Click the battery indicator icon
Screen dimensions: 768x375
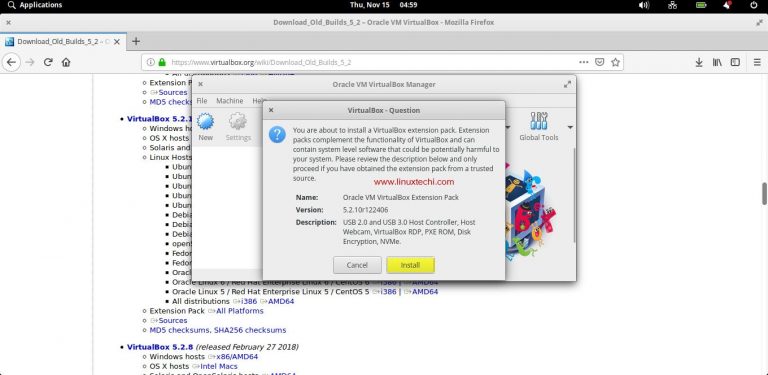click(x=701, y=5)
